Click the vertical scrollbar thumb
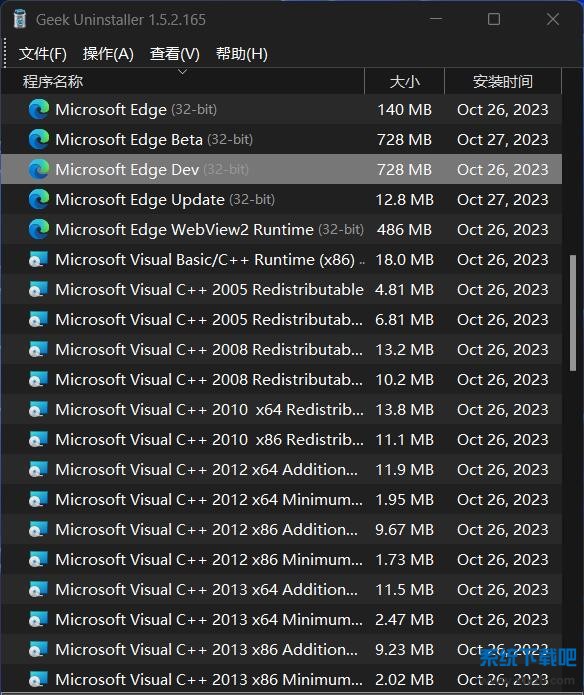Screen dimensions: 584x695 pos(573,313)
